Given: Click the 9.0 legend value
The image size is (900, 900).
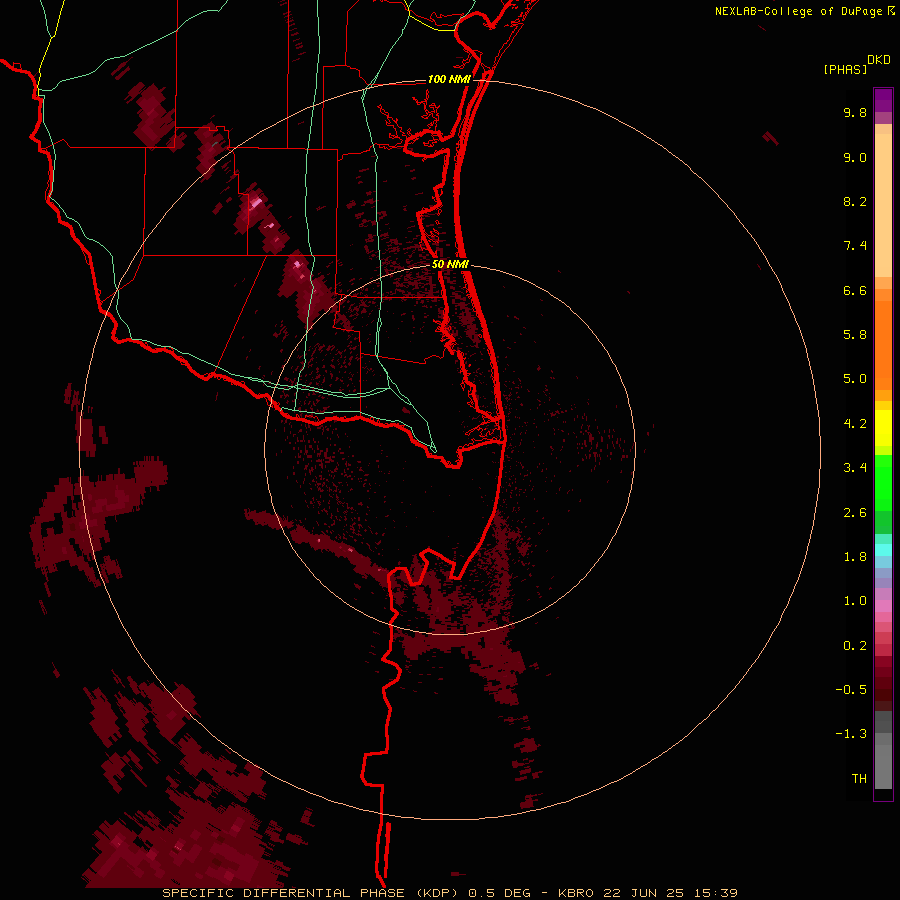Looking at the screenshot, I should (855, 157).
